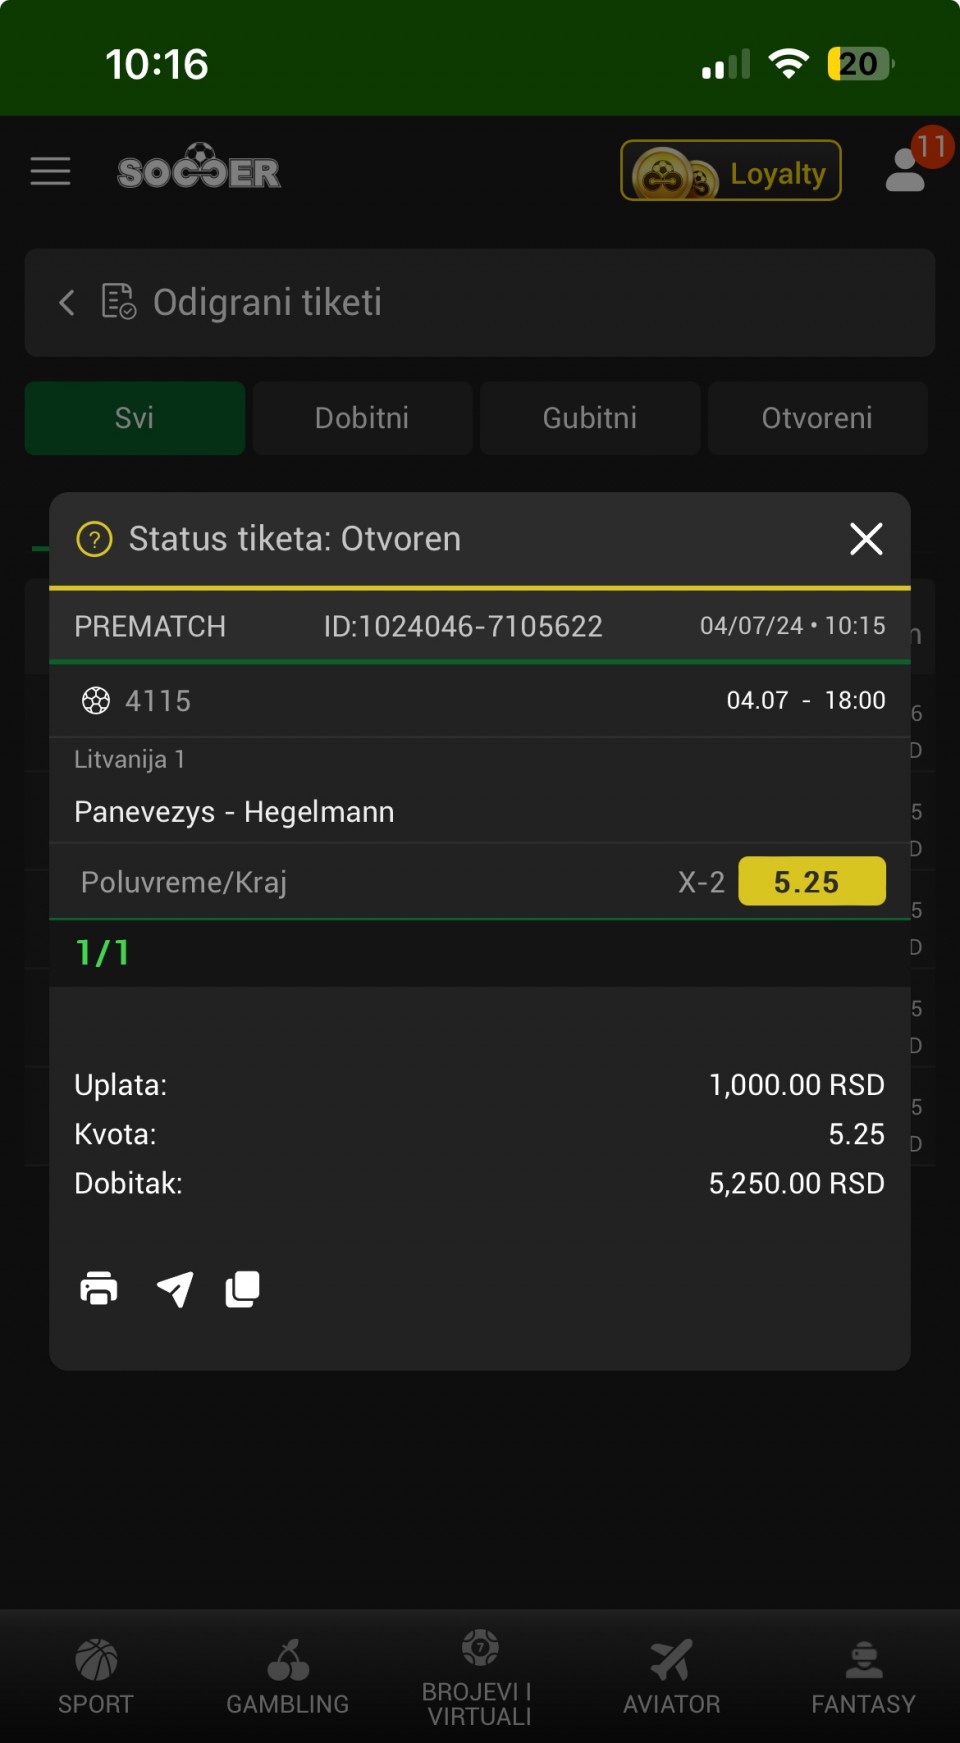
Task: Open the Loyalty program button
Action: 731,171
